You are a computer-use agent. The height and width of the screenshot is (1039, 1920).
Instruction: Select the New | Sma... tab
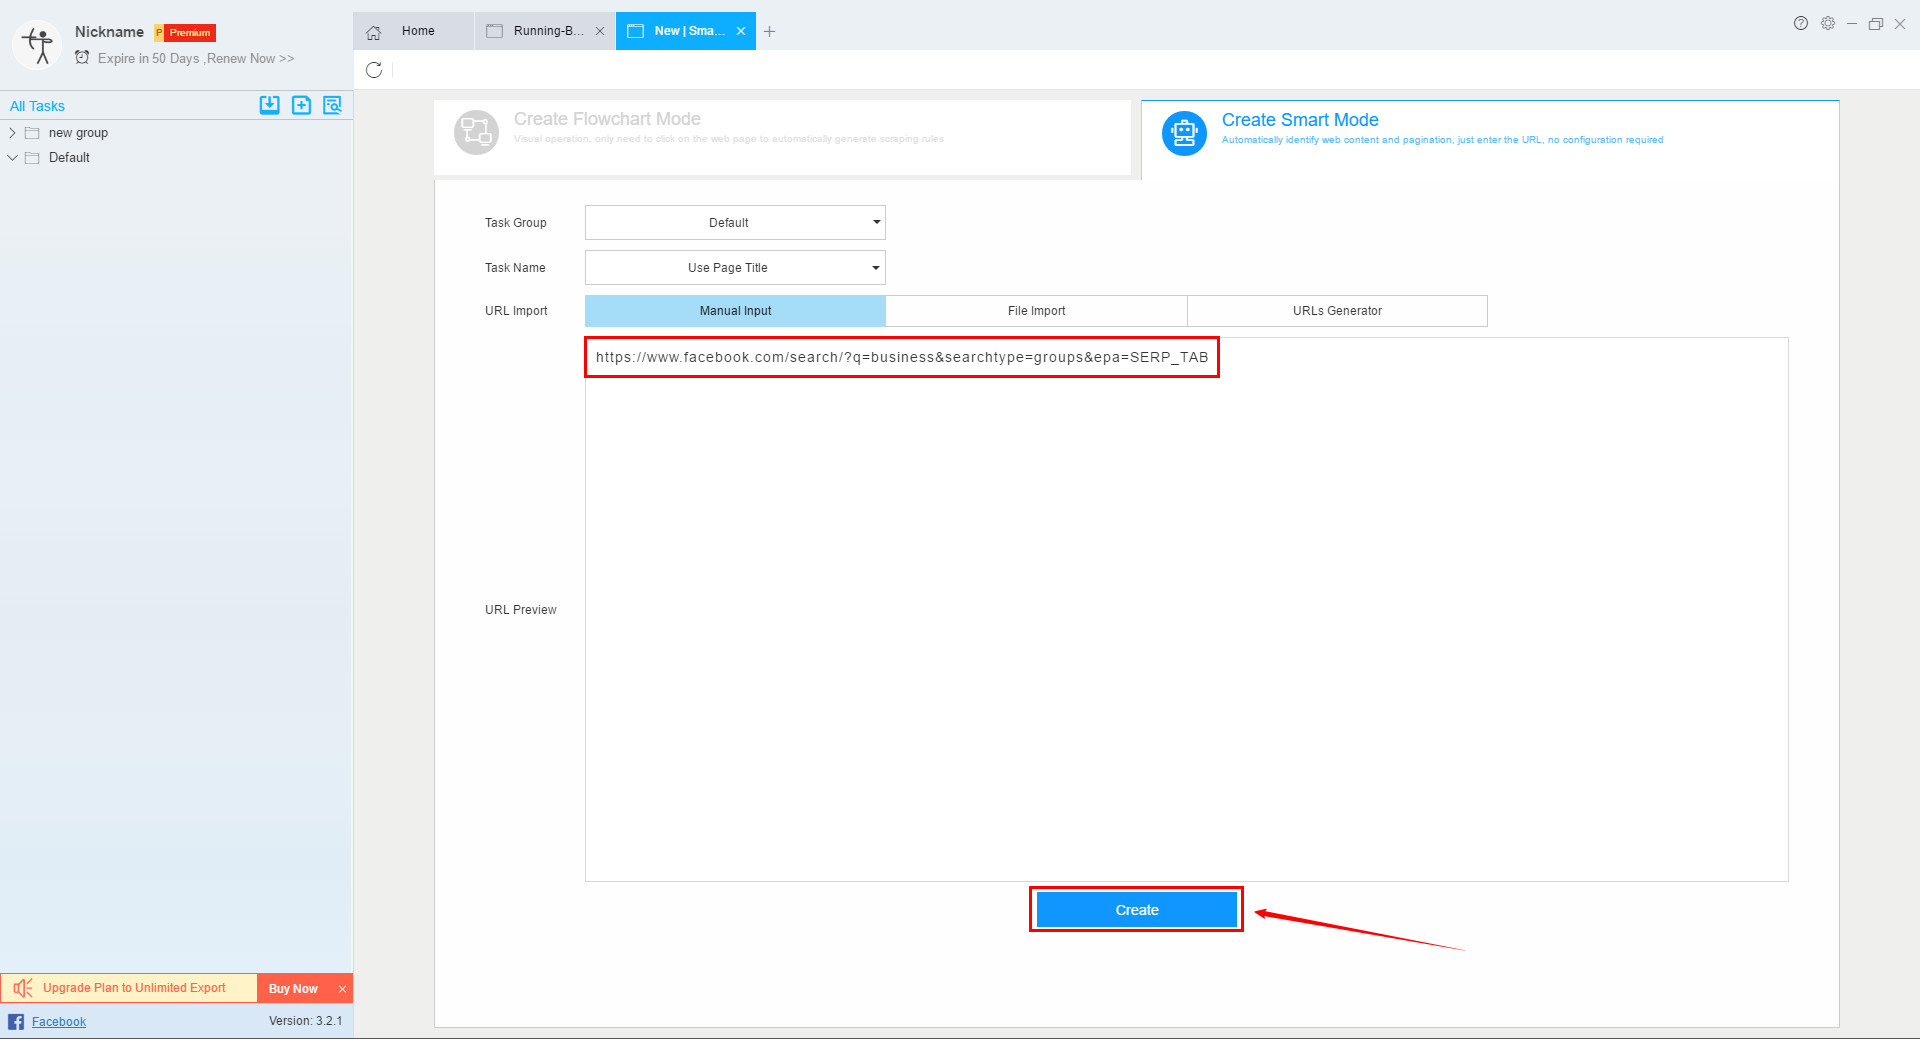(x=686, y=31)
